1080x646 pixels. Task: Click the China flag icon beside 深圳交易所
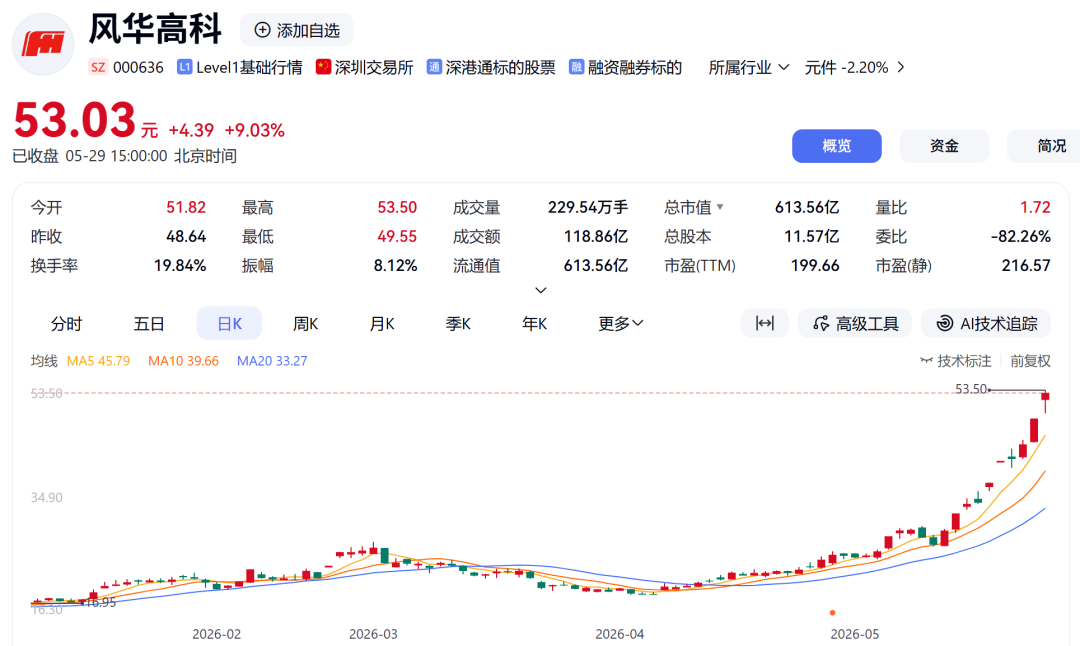[323, 67]
